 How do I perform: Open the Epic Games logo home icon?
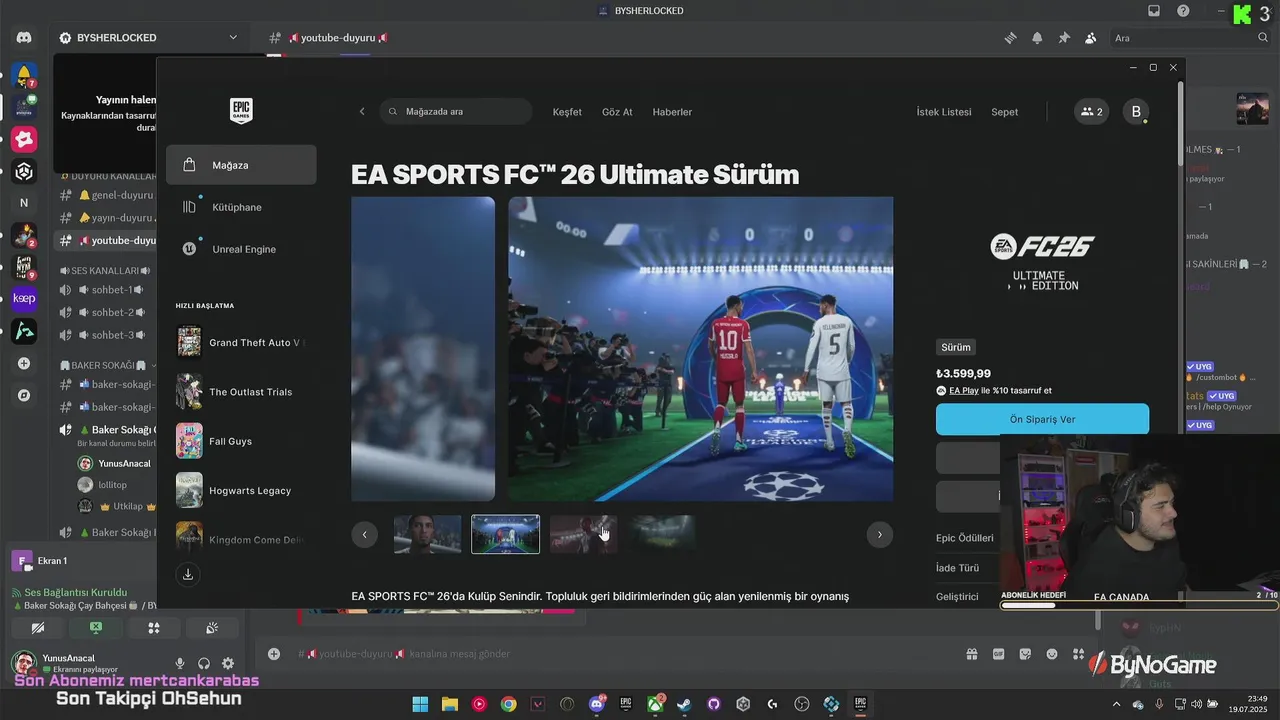(241, 111)
